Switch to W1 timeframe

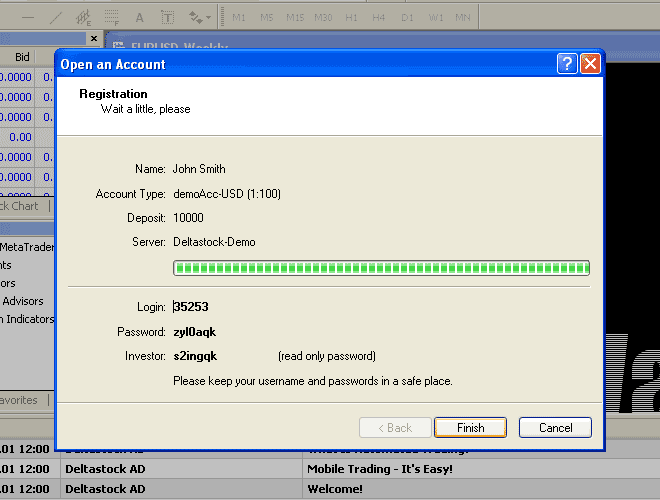coord(436,18)
